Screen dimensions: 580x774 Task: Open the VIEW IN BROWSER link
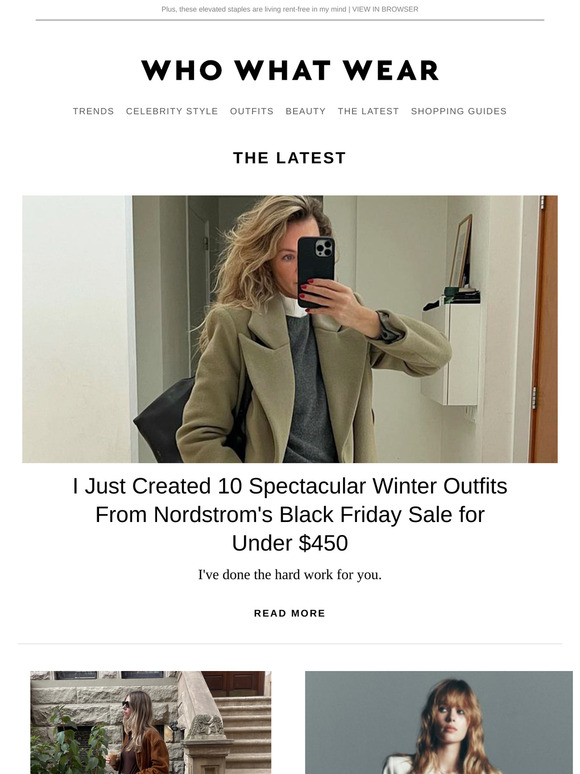click(x=385, y=9)
